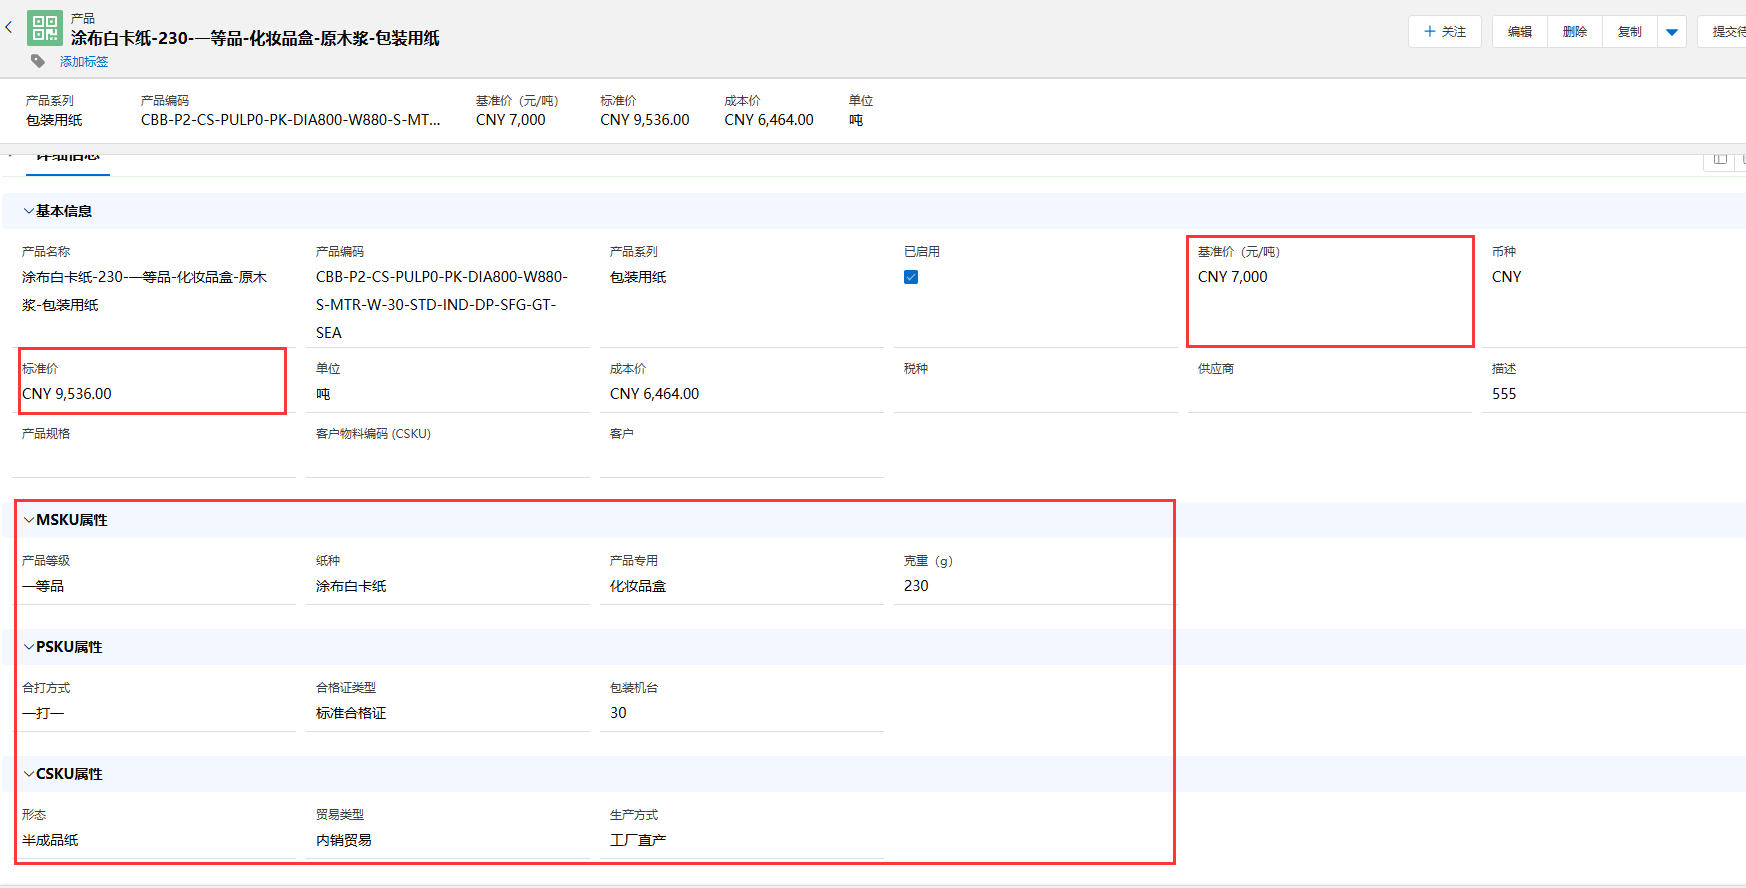Click the gray tag icon
This screenshot has width=1746, height=888.
[38, 62]
